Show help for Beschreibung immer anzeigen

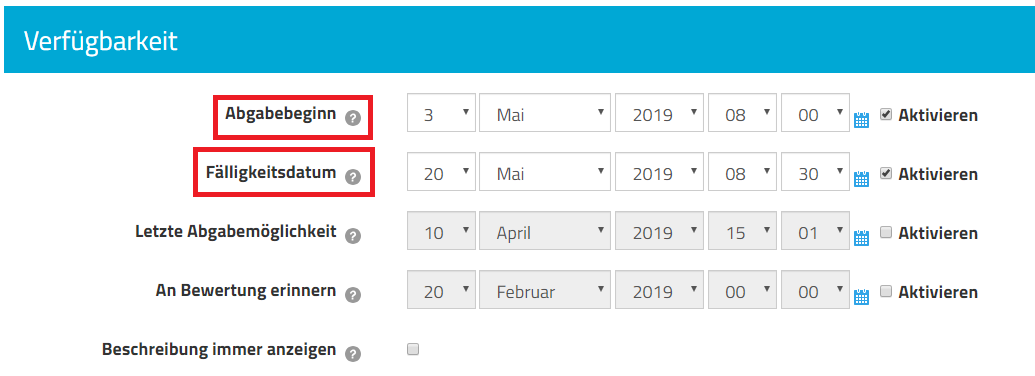[x=353, y=353]
